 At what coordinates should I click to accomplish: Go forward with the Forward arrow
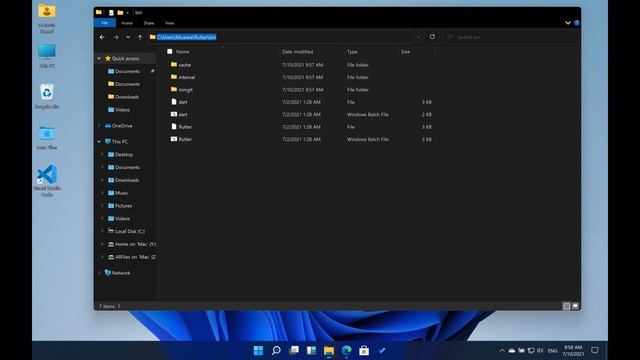[116, 37]
